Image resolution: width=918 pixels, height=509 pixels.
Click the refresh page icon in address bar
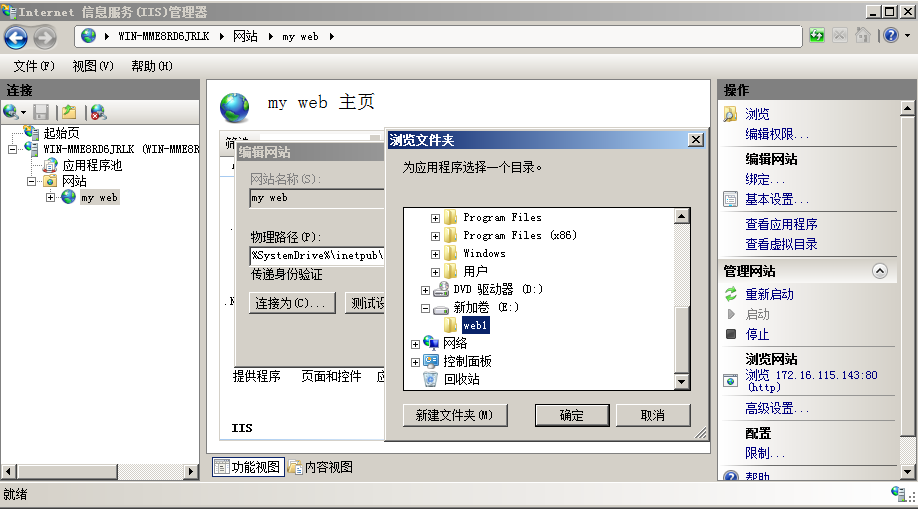[x=817, y=36]
